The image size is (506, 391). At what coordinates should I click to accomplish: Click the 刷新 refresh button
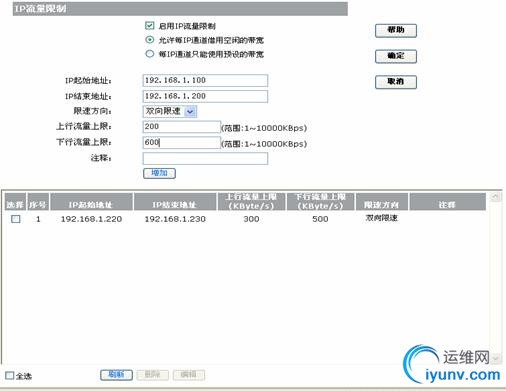116,375
